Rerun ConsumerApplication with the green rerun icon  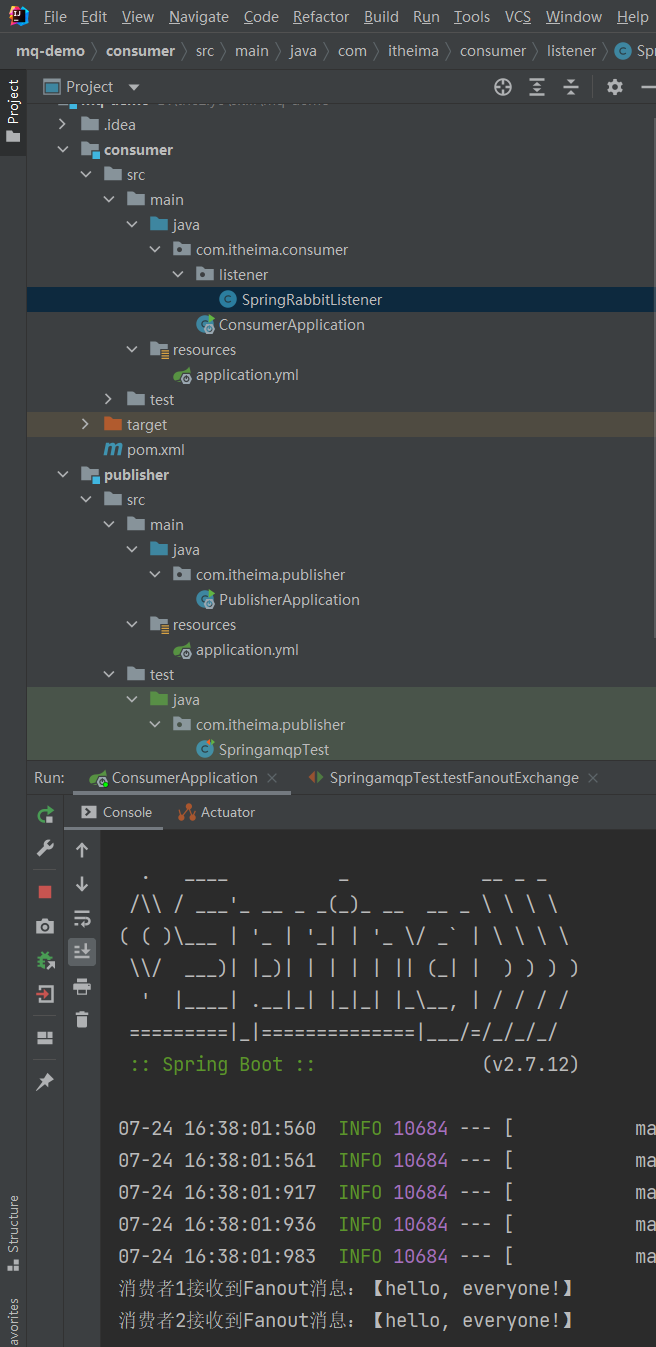45,815
